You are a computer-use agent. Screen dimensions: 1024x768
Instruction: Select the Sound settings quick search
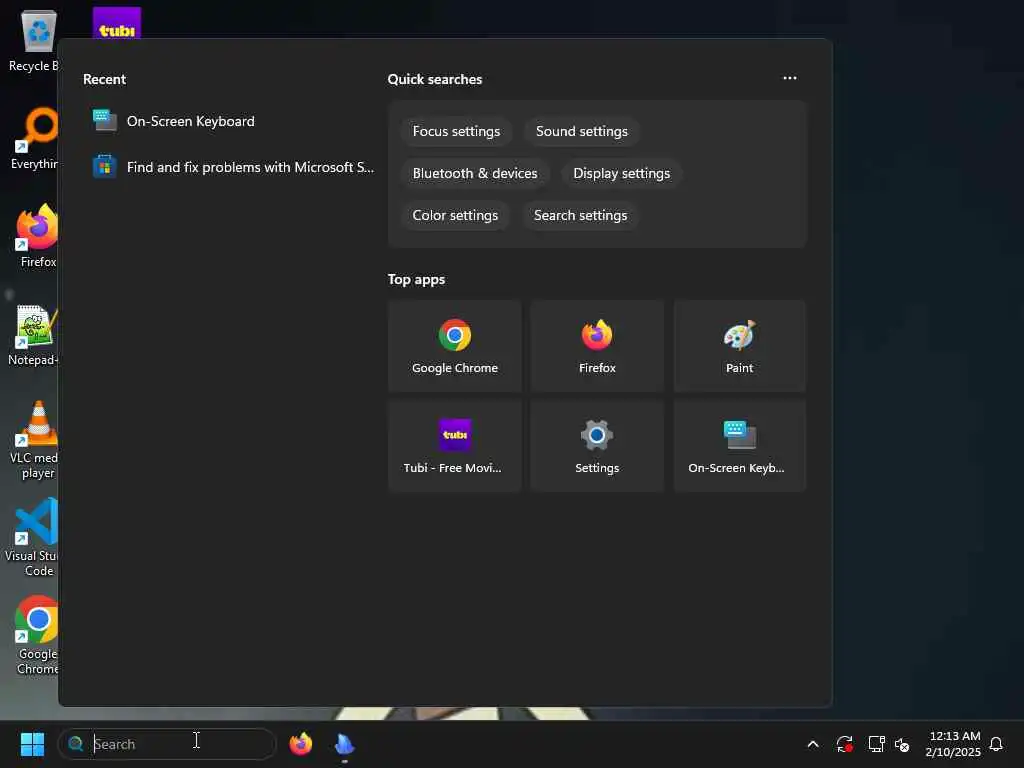tap(581, 131)
